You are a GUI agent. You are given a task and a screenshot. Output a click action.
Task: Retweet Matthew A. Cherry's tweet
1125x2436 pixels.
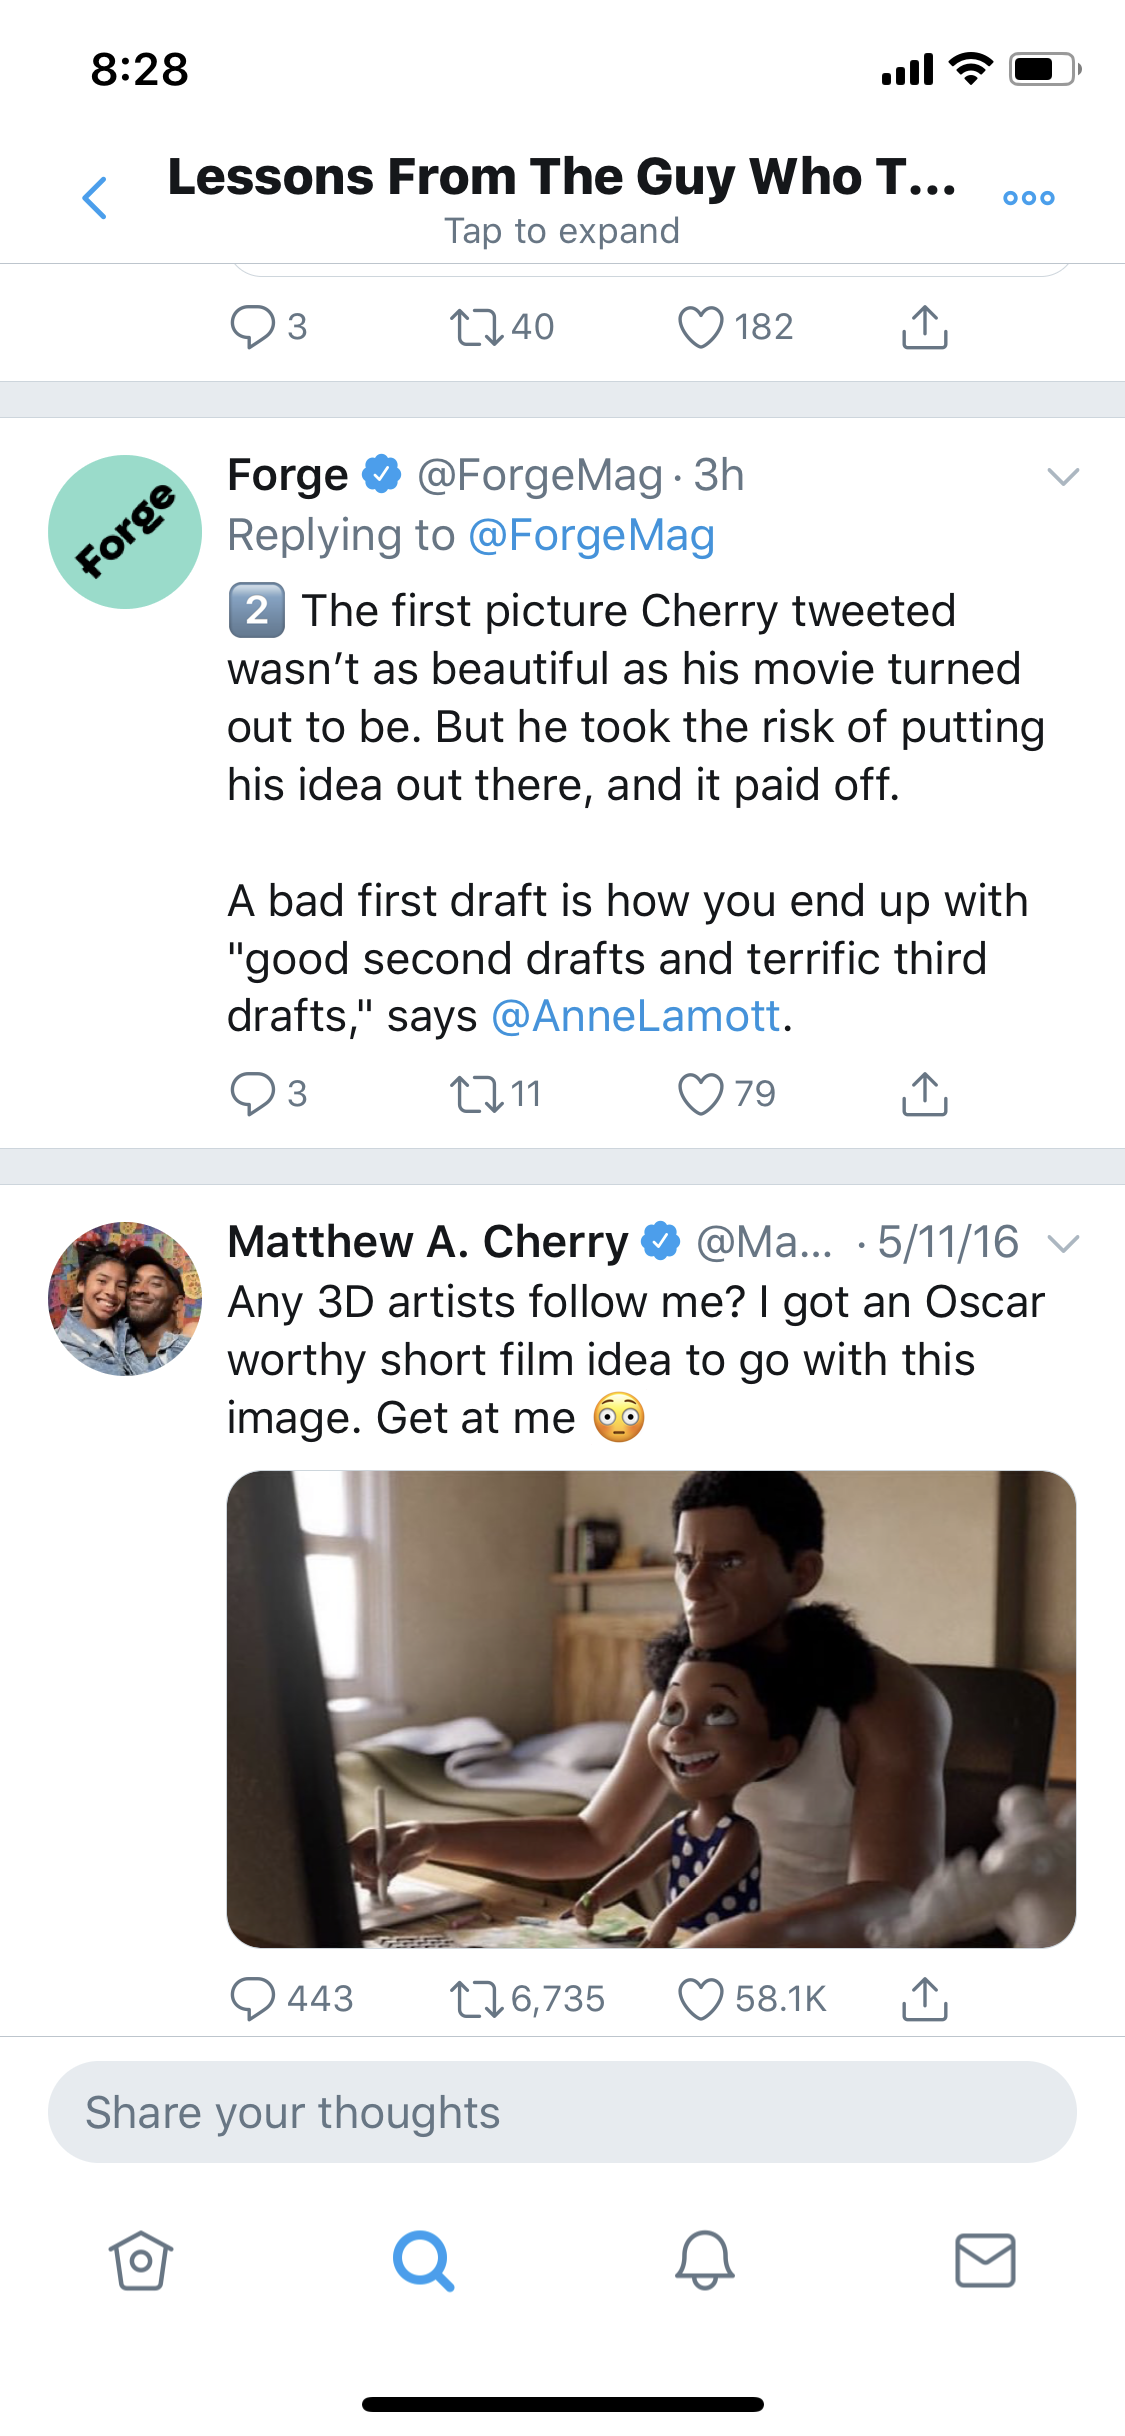coord(477,1999)
